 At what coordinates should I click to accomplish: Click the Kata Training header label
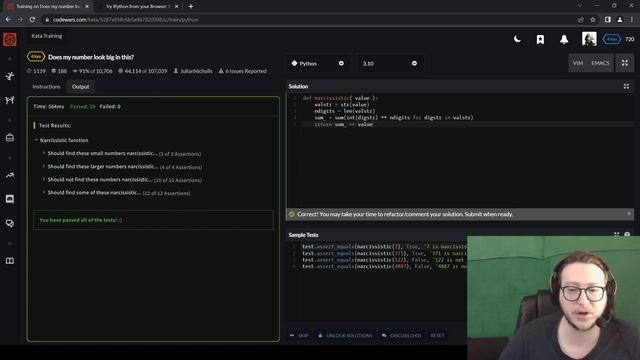tap(47, 36)
